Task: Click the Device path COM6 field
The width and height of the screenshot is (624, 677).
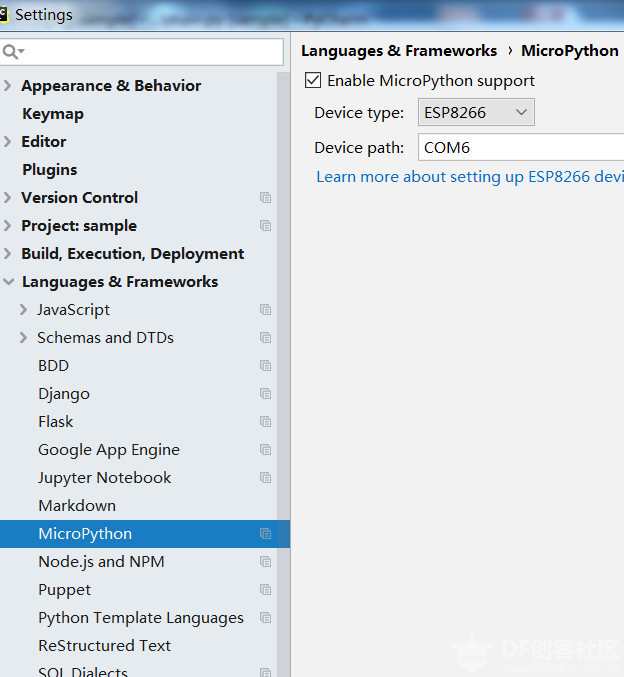Action: pyautogui.click(x=521, y=147)
